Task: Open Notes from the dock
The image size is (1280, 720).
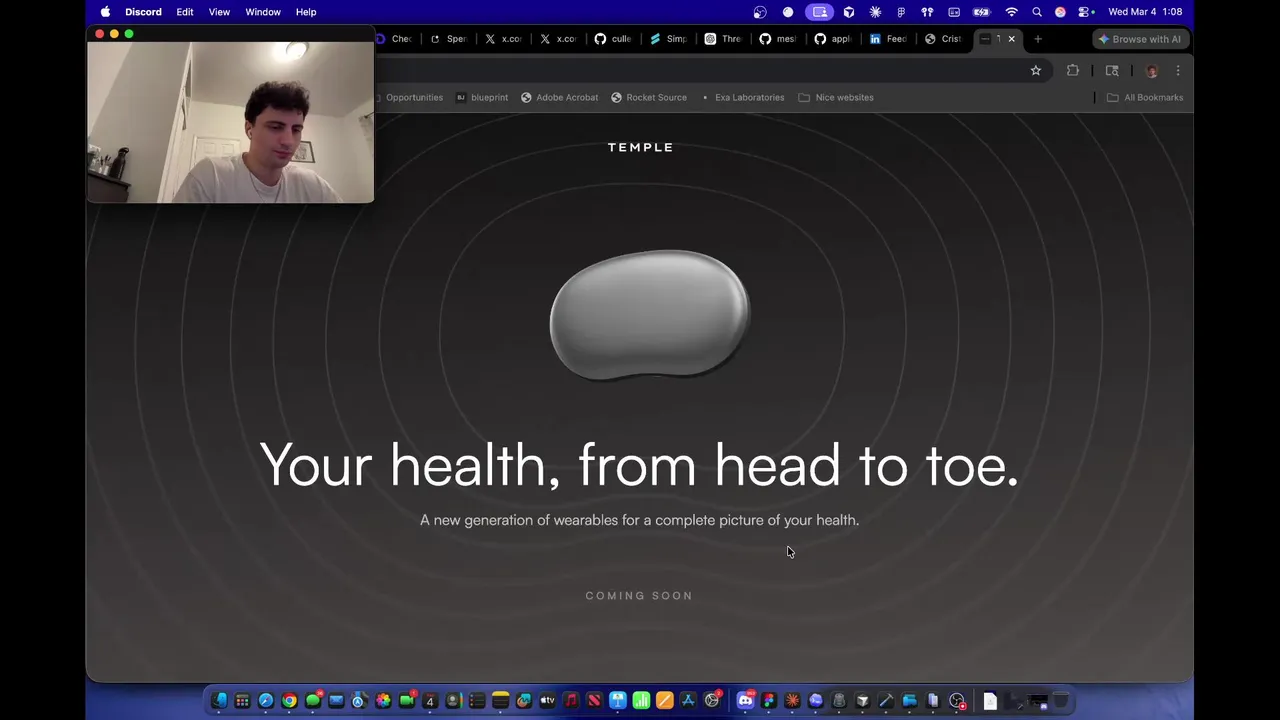Action: tap(500, 701)
